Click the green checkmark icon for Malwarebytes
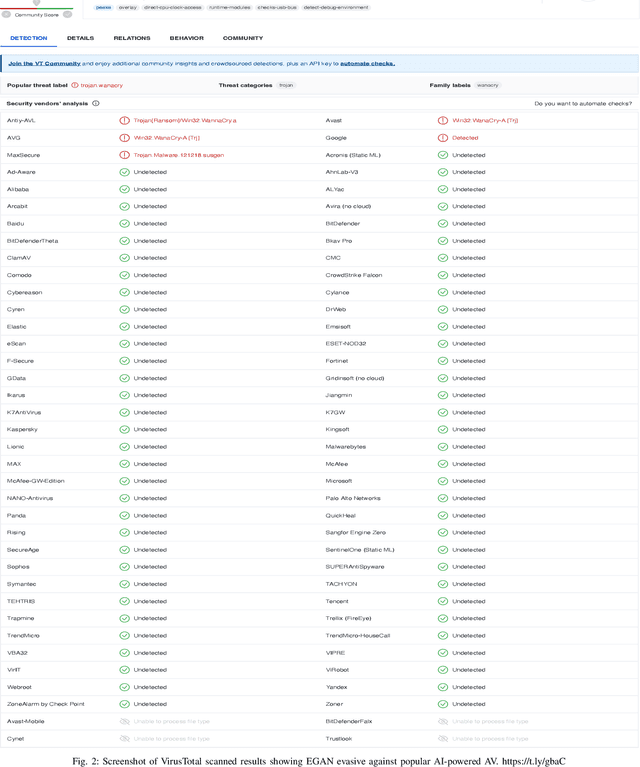The image size is (640, 767). (443, 447)
